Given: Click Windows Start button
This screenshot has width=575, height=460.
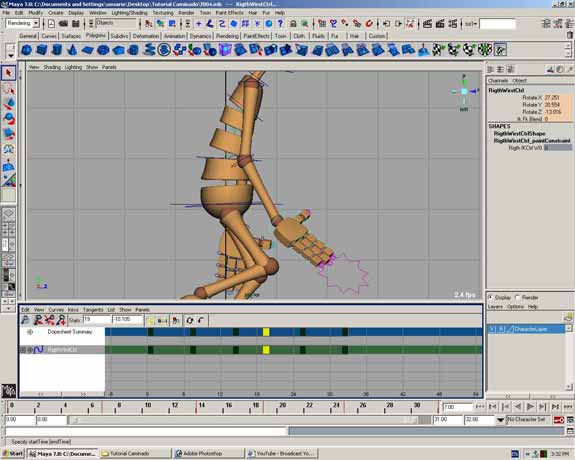Looking at the screenshot, I should (x=12, y=454).
